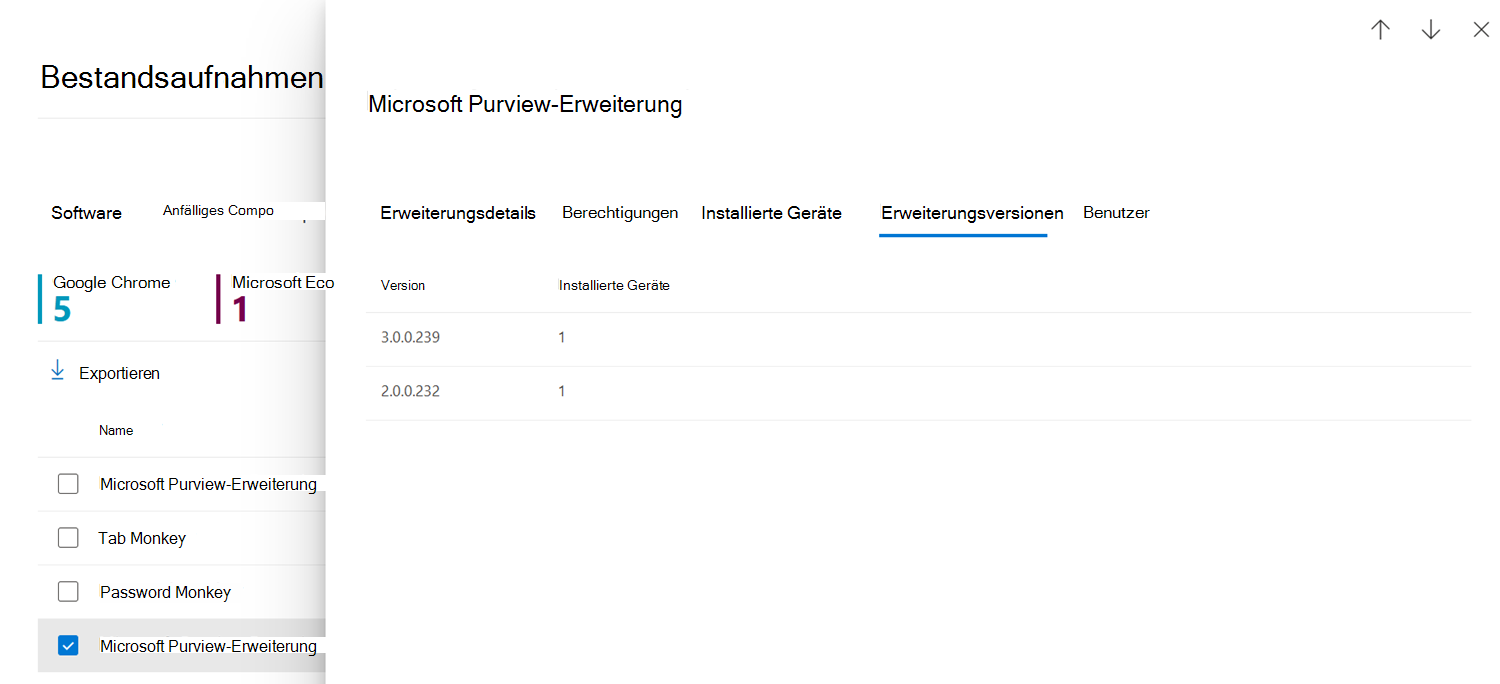The height and width of the screenshot is (684, 1500).
Task: Click the Exportieren label to export
Action: click(119, 373)
